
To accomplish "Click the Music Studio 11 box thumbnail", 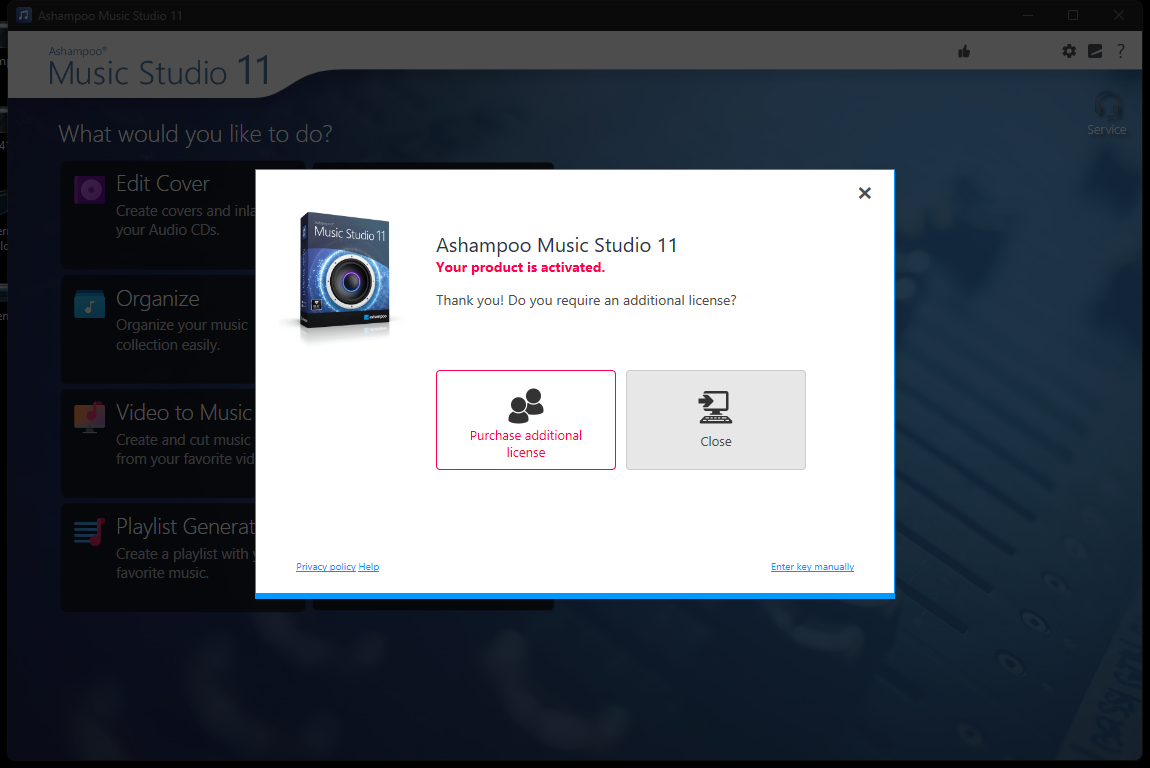I will pos(344,271).
